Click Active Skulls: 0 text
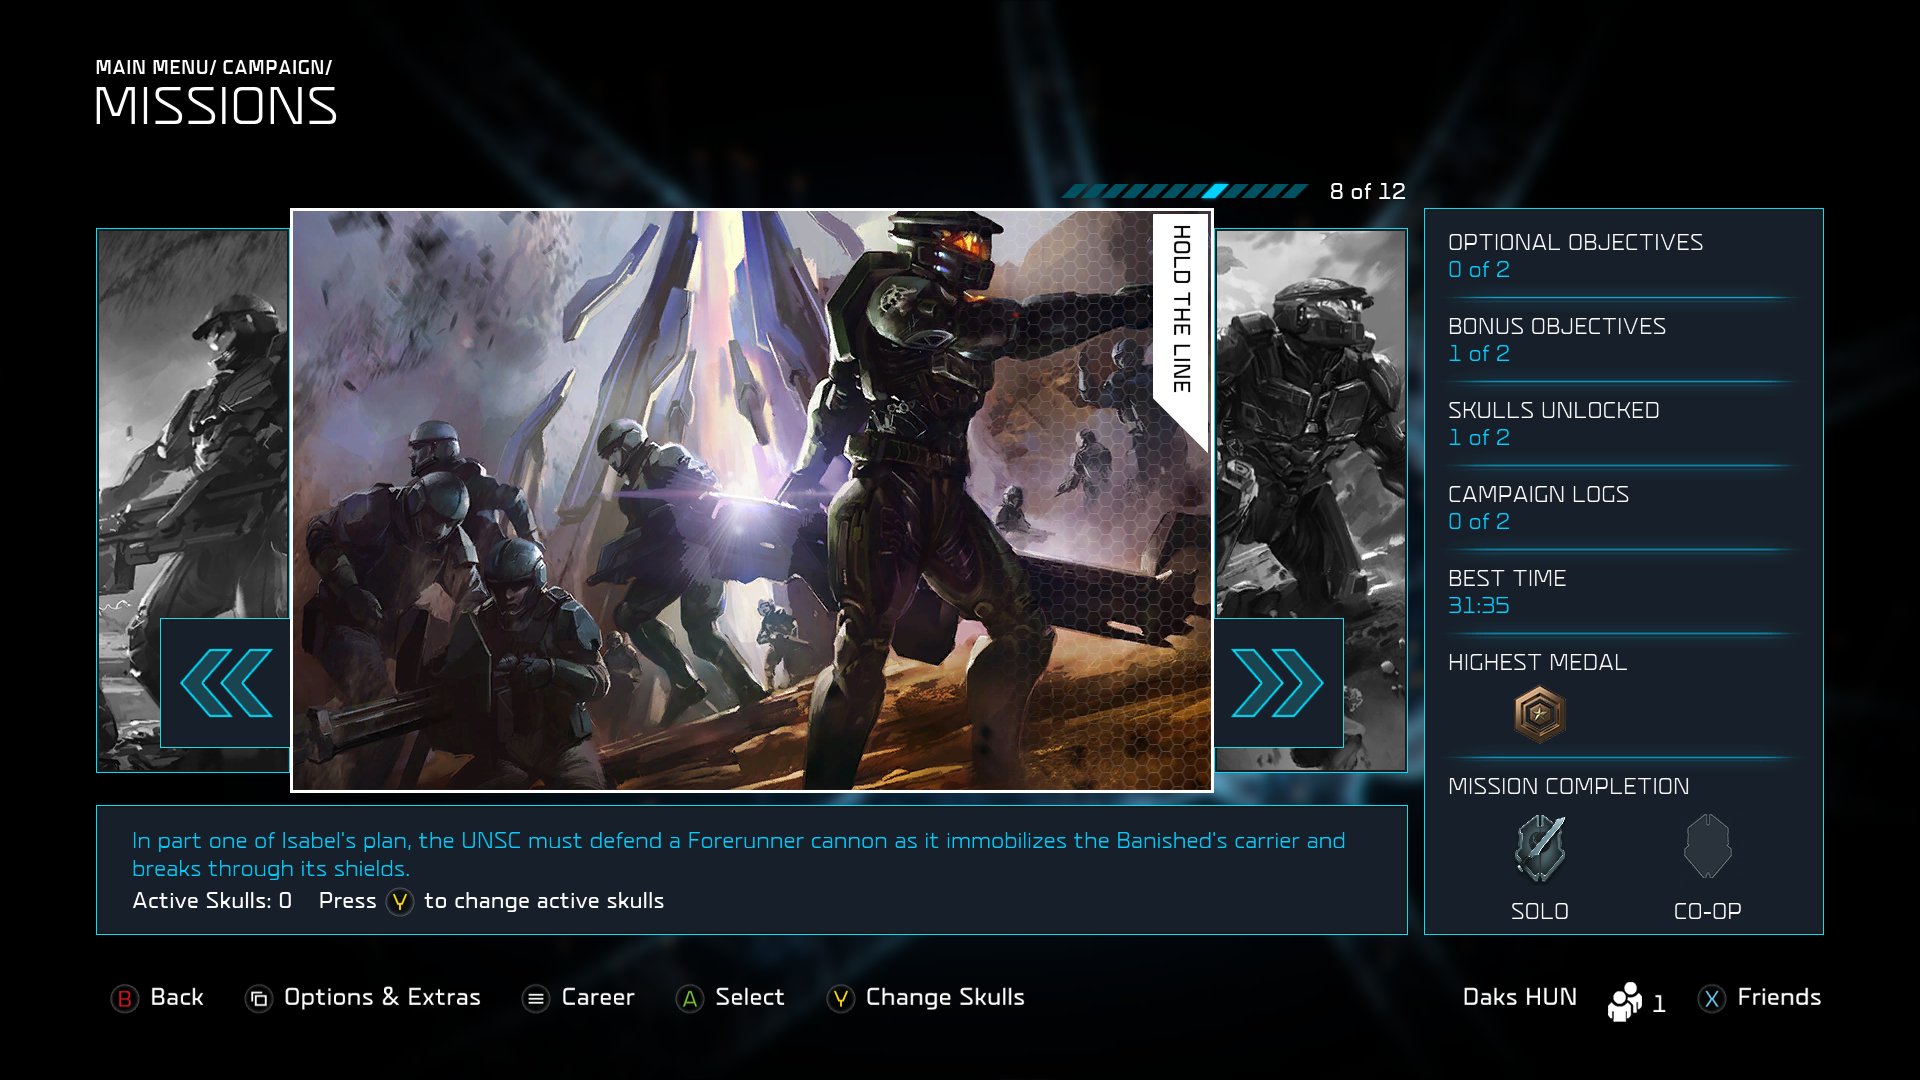The height and width of the screenshot is (1080, 1920). 212,901
